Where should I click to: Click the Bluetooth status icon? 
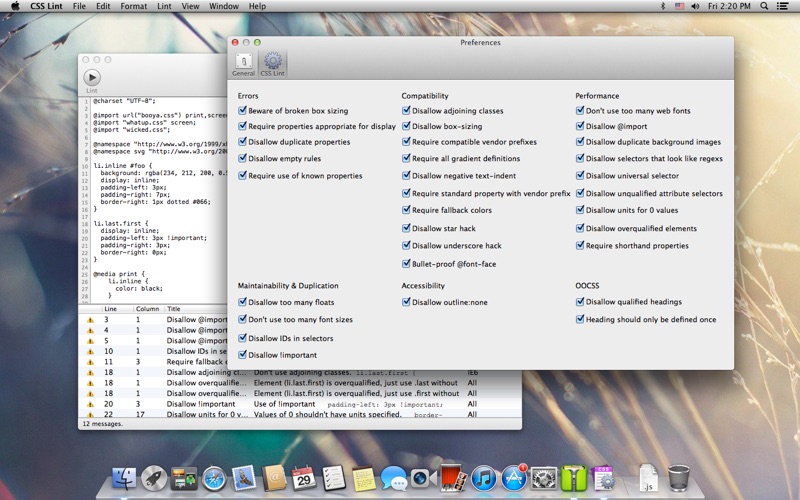coord(662,6)
